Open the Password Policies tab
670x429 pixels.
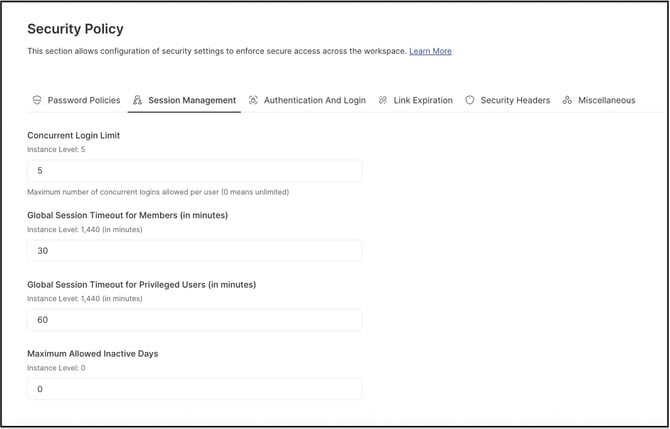coord(76,100)
